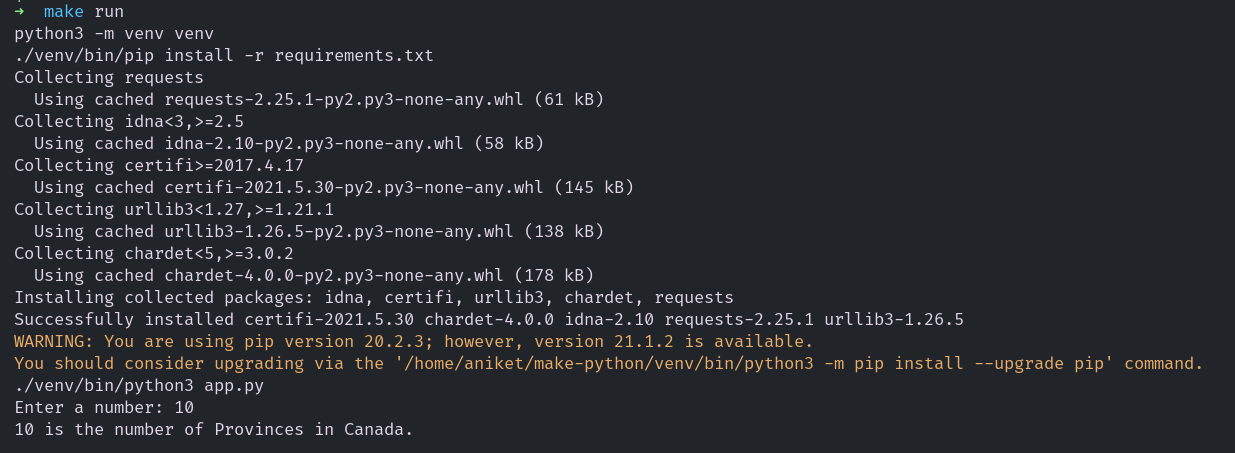Click the "Collecting urllib3<1.27,>=1.21.1" line

pyautogui.click(x=173, y=209)
